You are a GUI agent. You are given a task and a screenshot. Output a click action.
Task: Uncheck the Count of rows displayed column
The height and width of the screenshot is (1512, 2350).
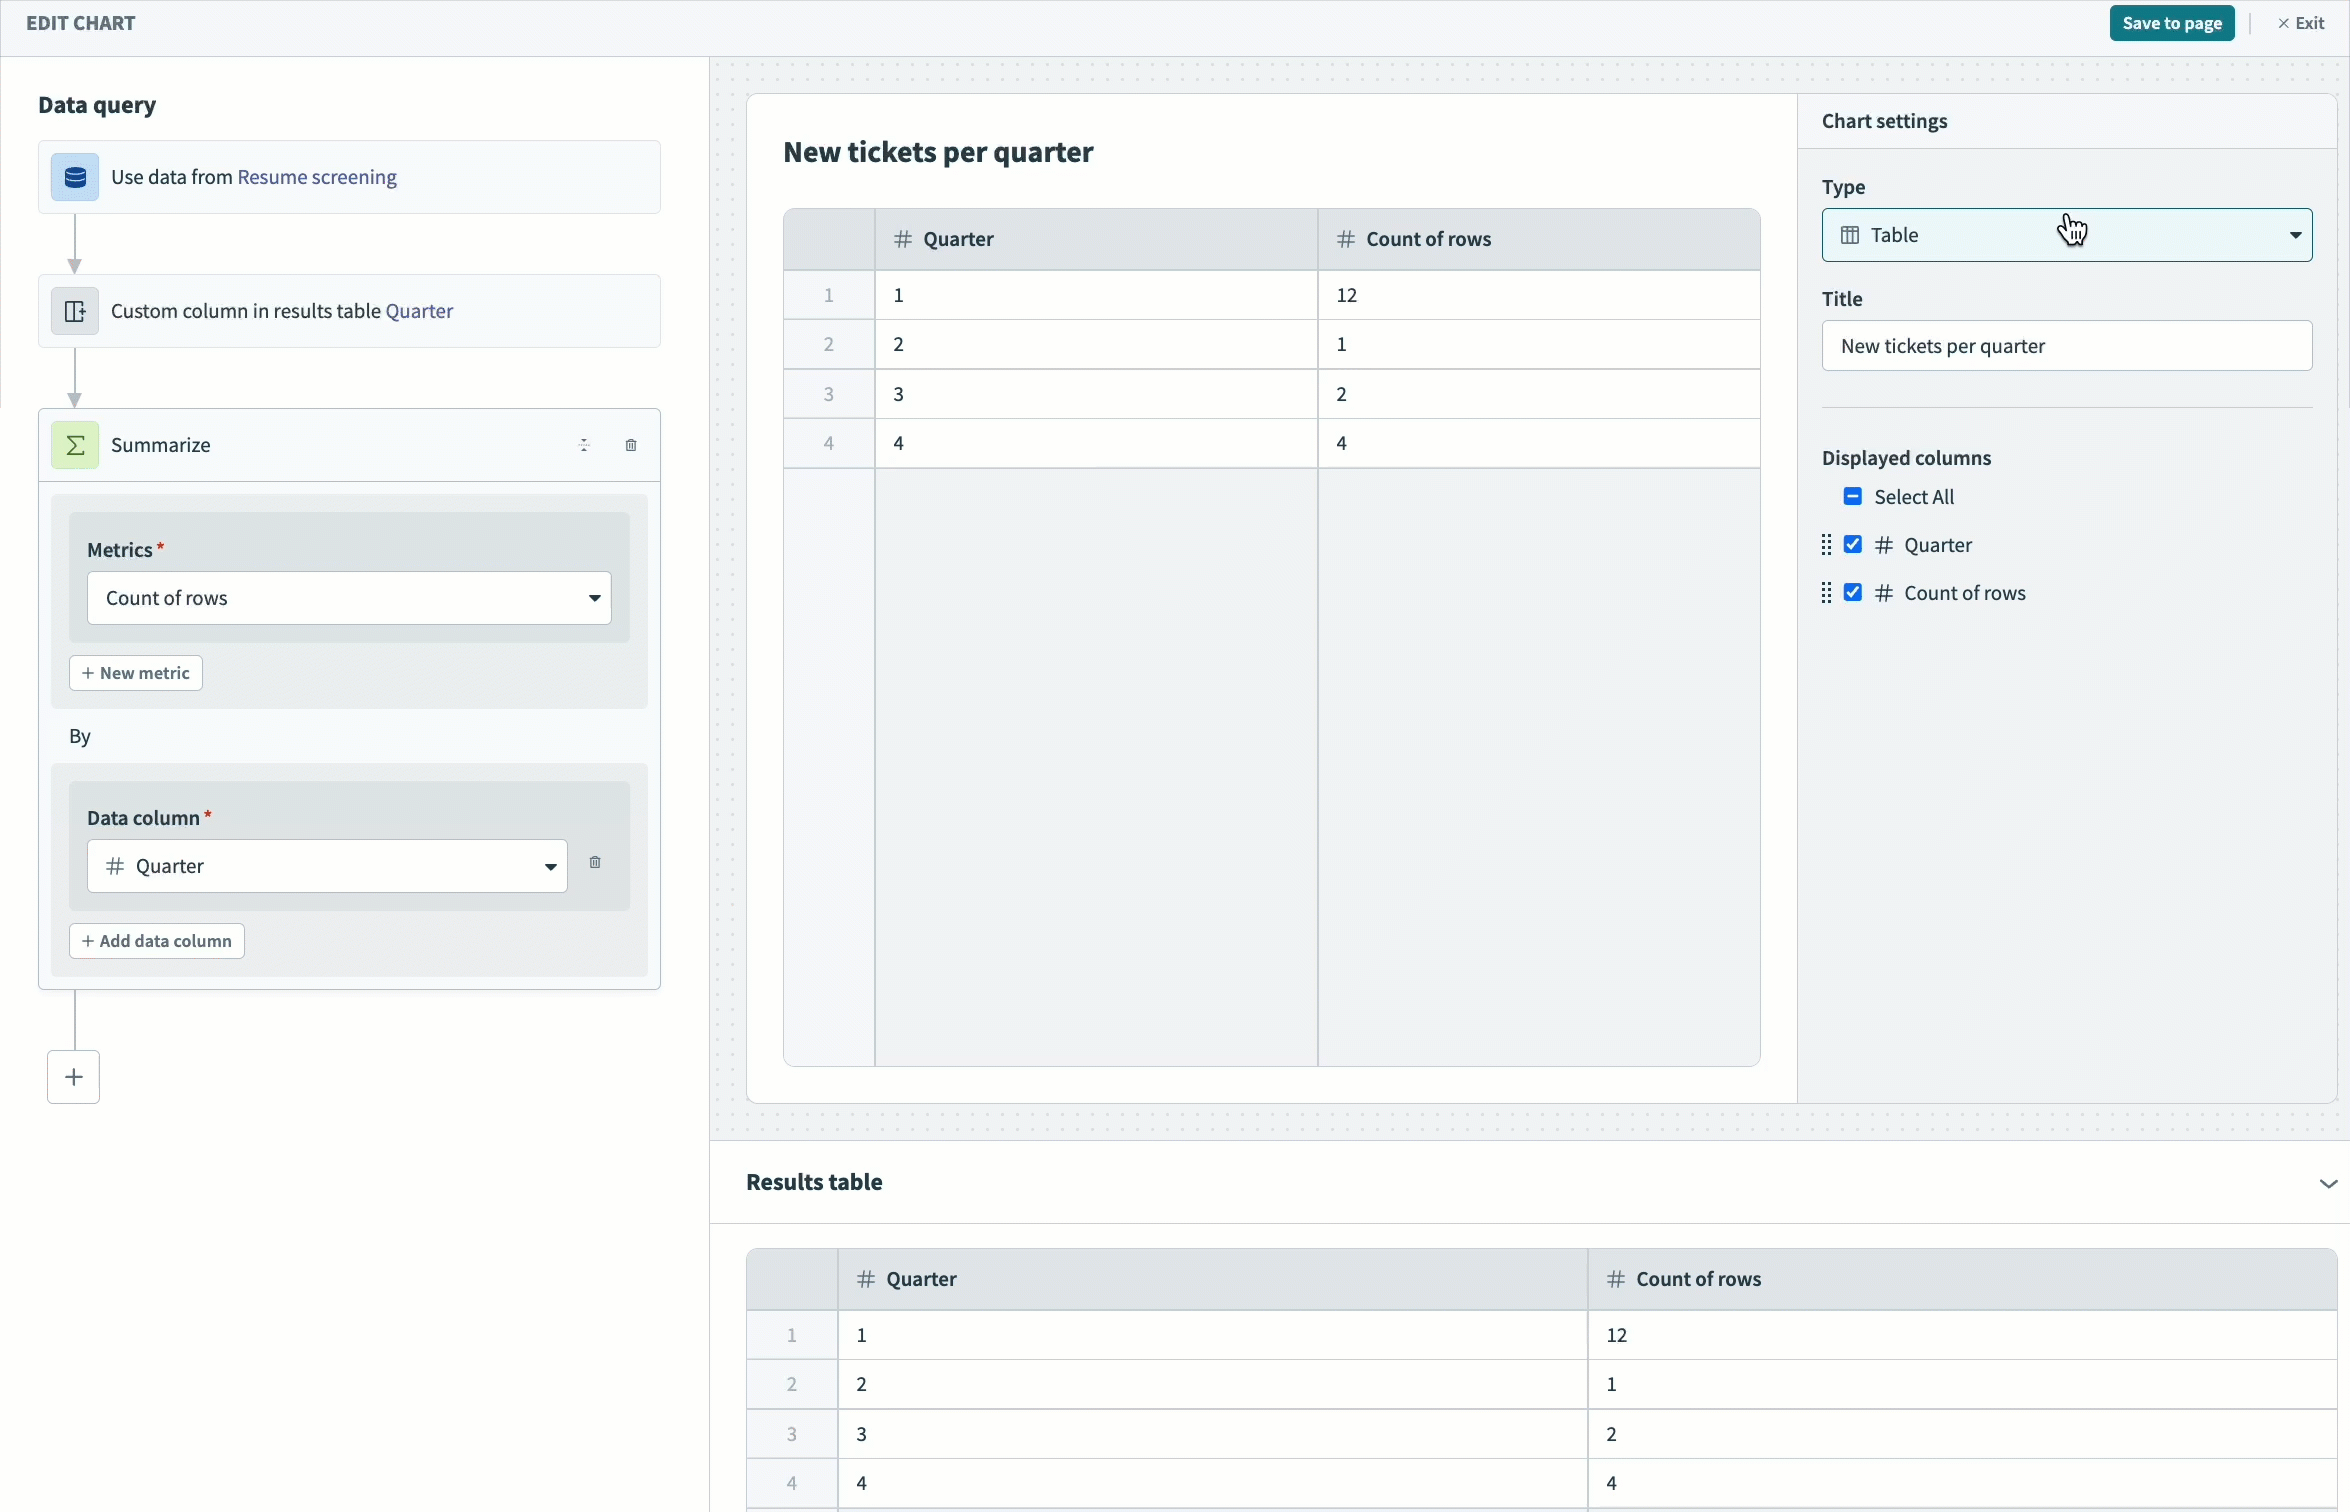1852,592
